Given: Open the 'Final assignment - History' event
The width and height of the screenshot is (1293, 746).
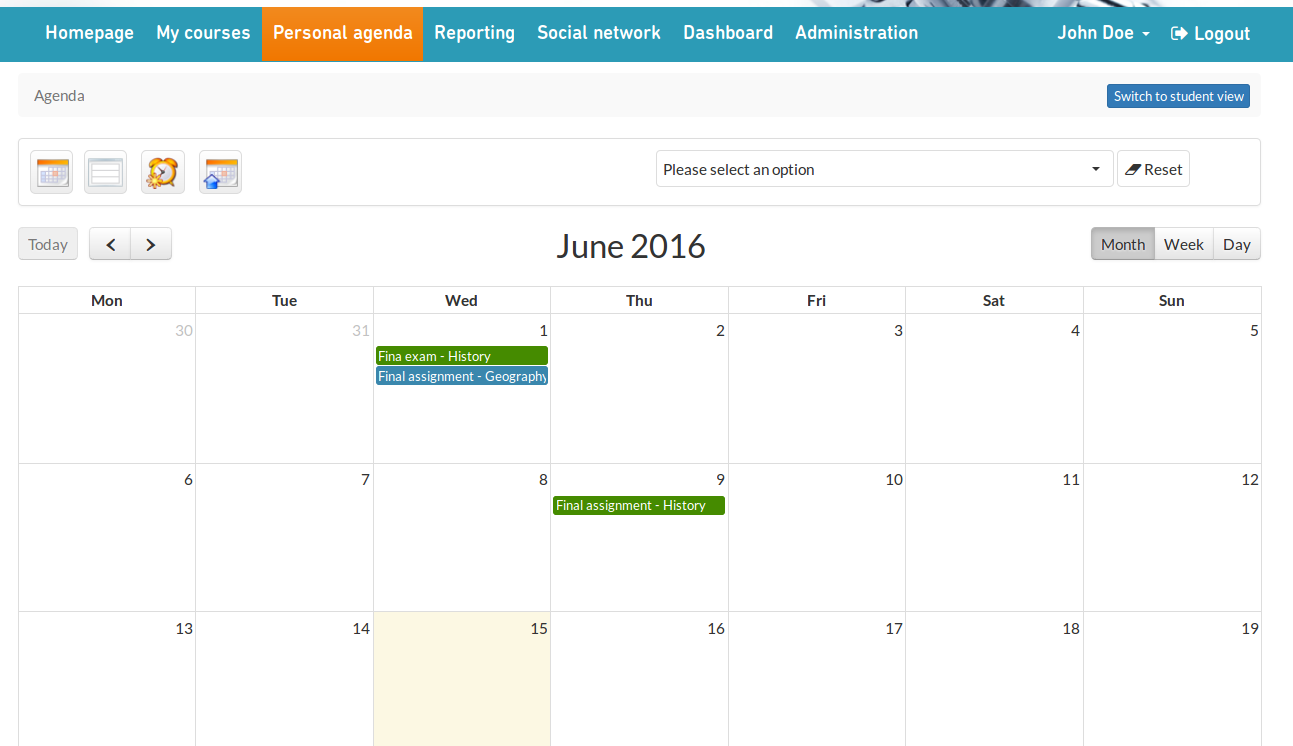Looking at the screenshot, I should pos(638,506).
